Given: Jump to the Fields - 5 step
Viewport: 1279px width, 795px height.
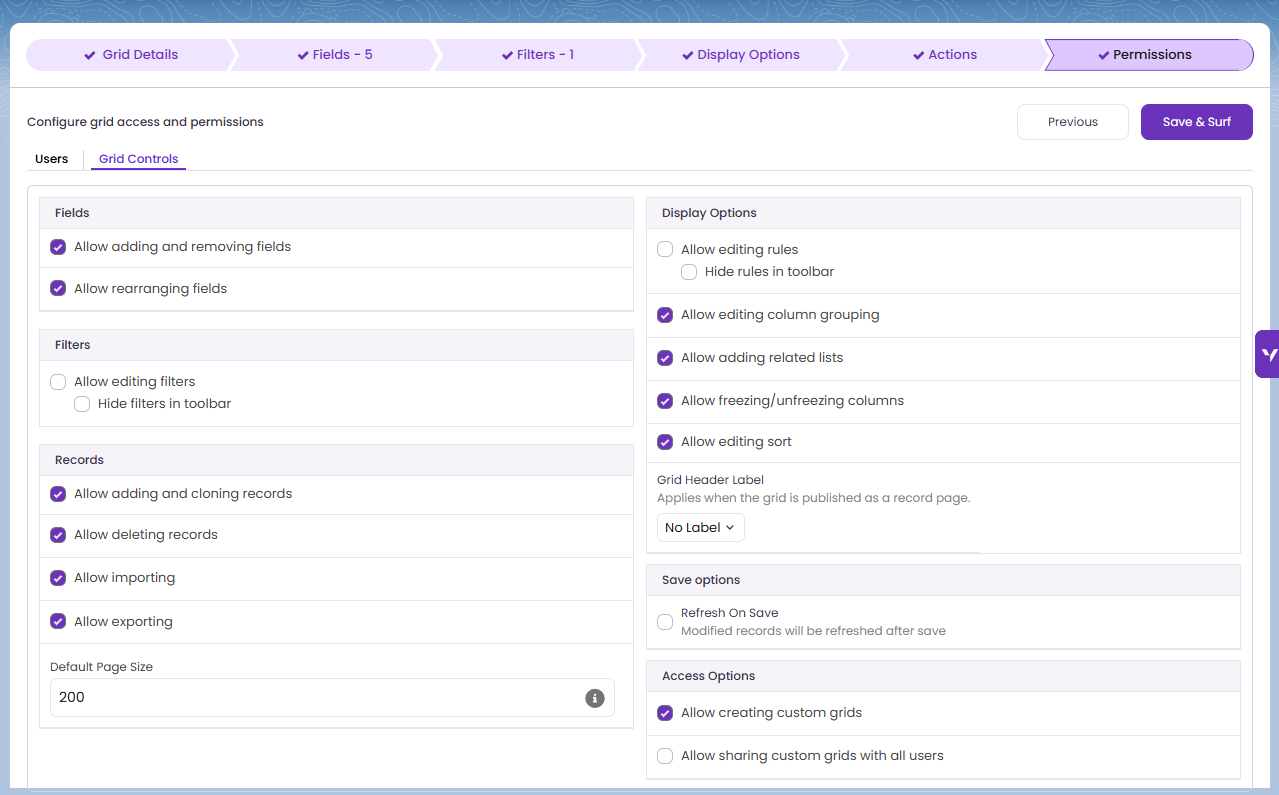Looking at the screenshot, I should coord(334,55).
